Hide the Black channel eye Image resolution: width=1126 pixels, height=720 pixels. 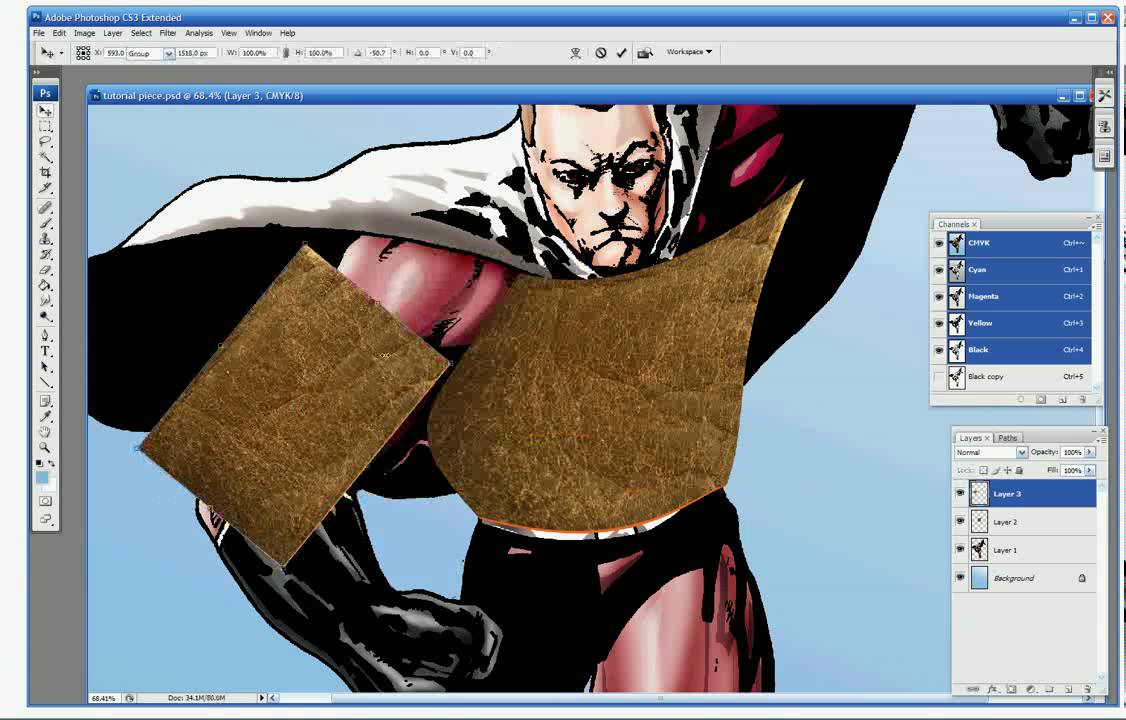pyautogui.click(x=939, y=350)
